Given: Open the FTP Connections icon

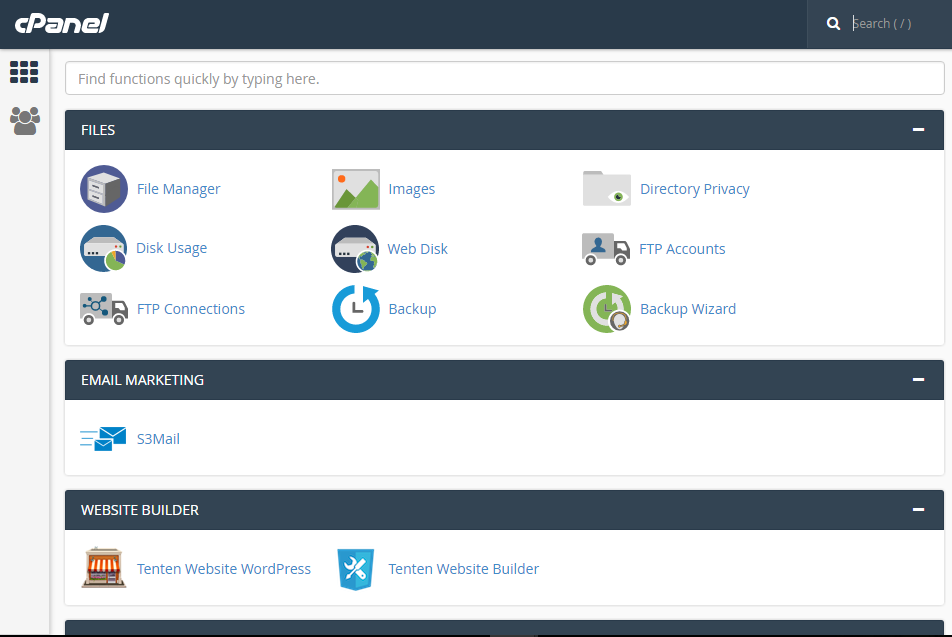Looking at the screenshot, I should (x=104, y=309).
